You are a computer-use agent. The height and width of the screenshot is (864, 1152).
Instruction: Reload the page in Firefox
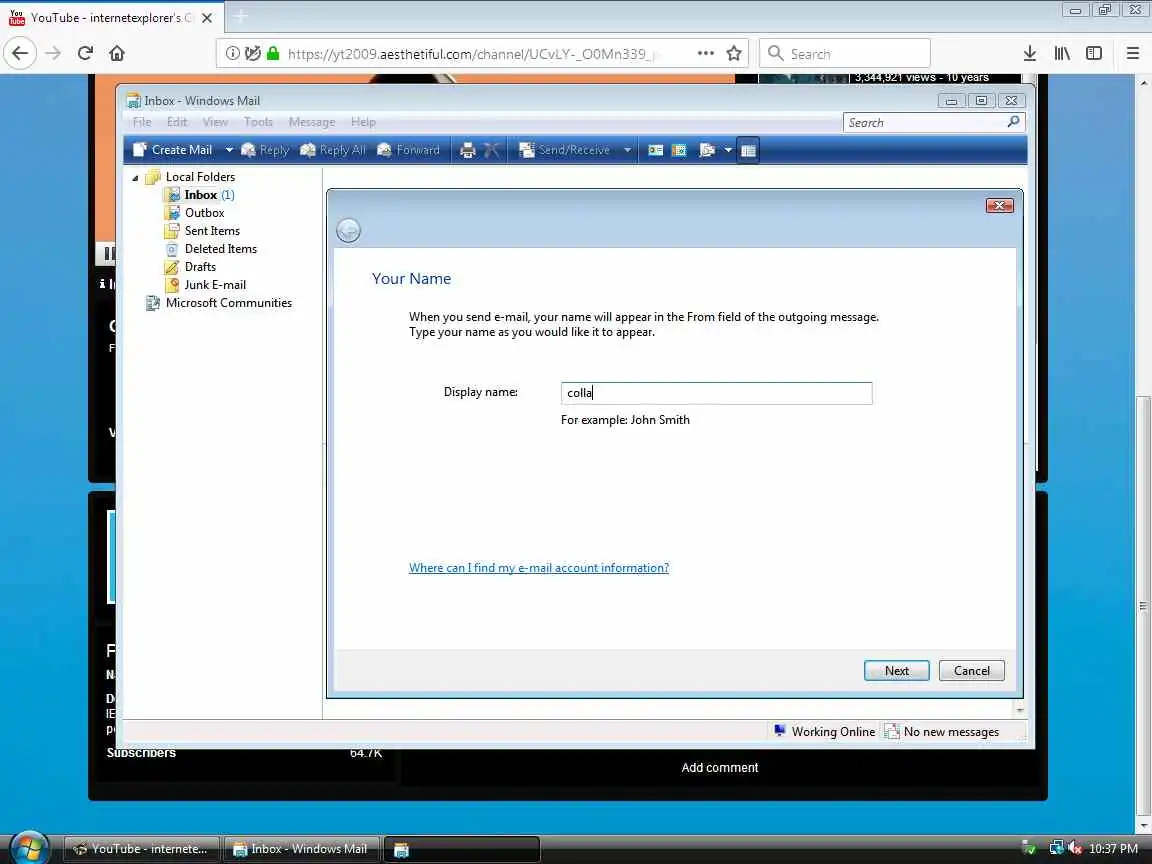[85, 54]
